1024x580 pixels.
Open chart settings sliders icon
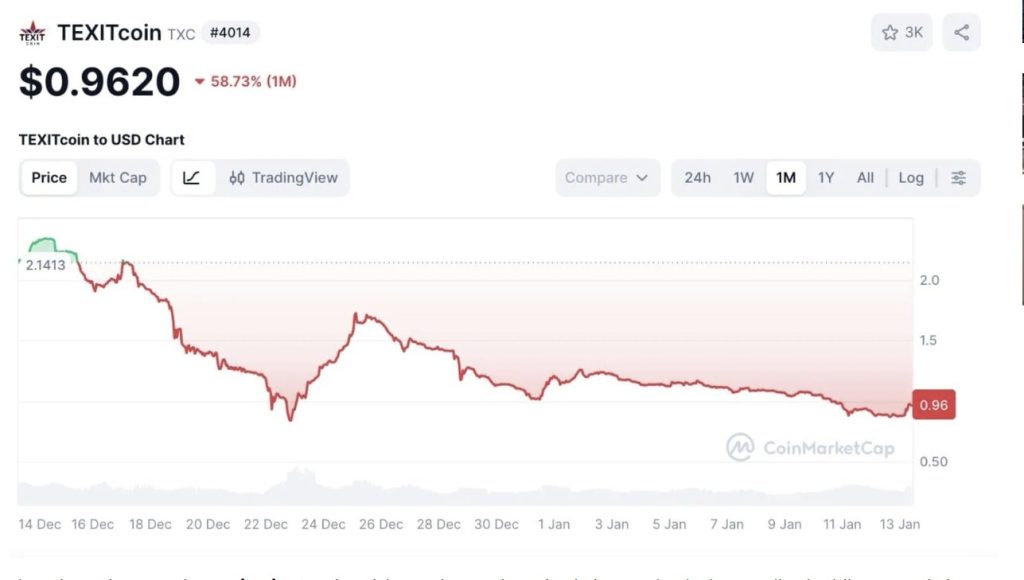958,178
